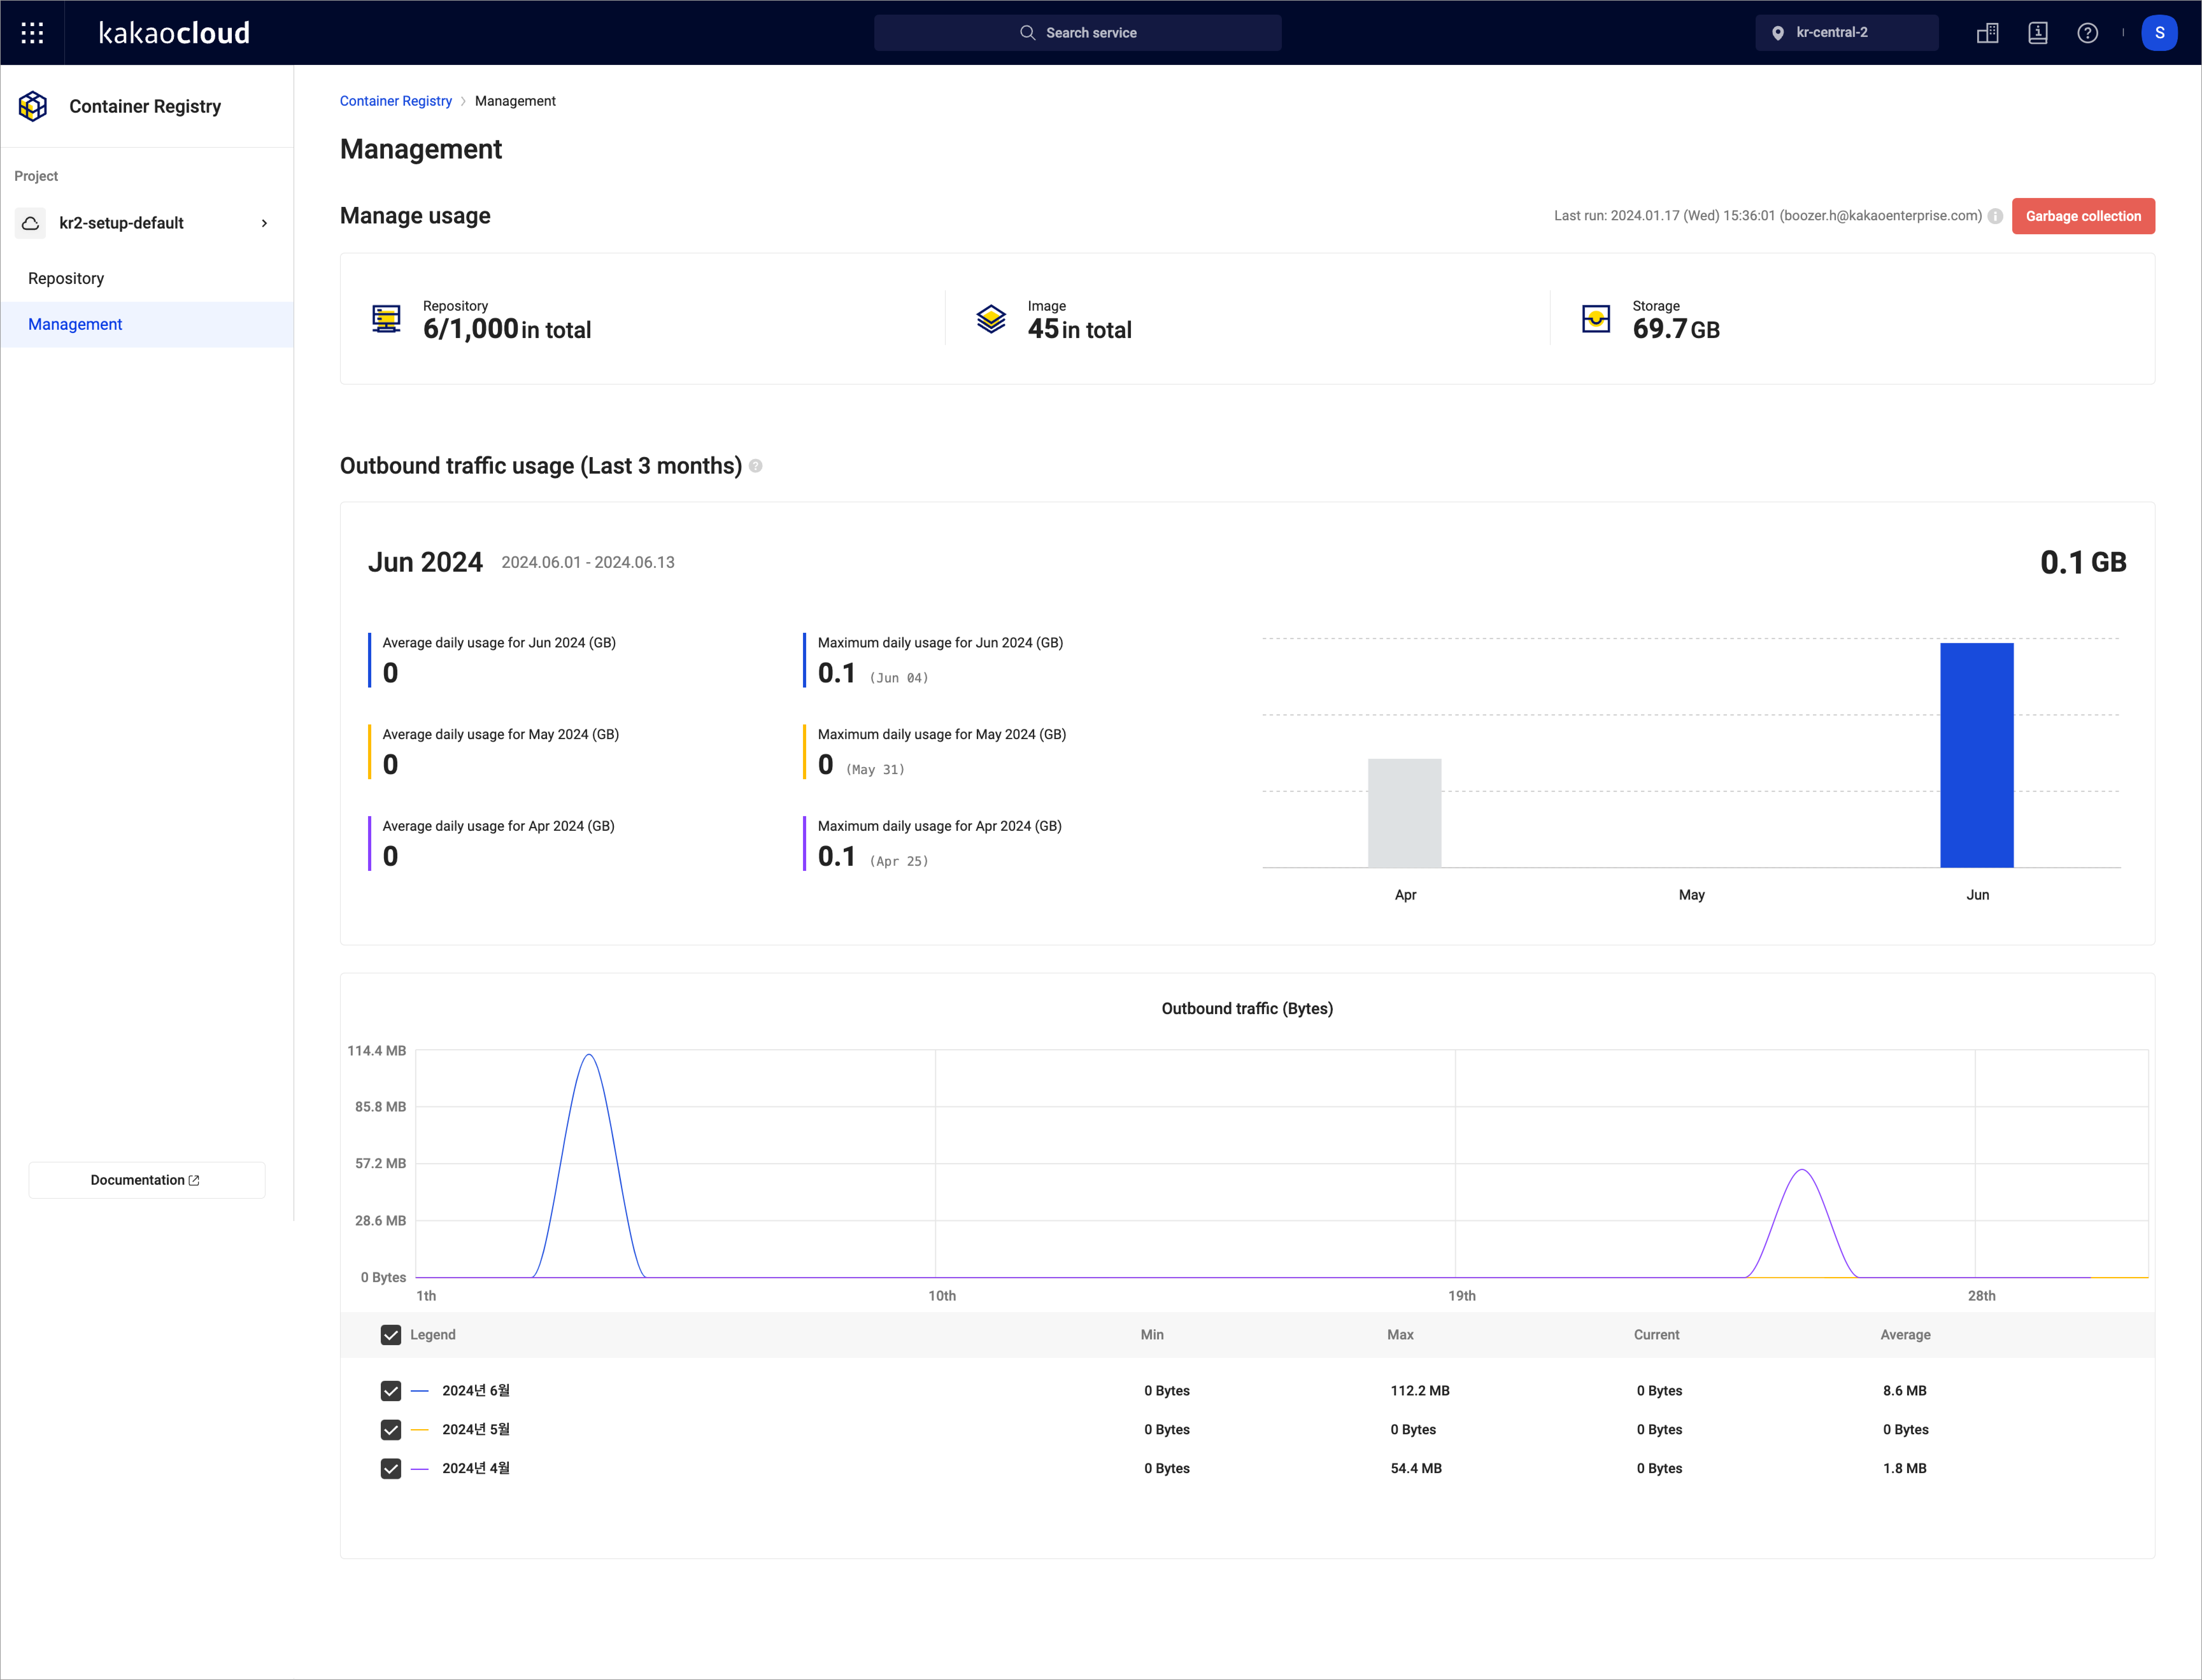Screen dimensions: 2202x1680
Task: Uncheck the 2024년 5월 series checkbox
Action: point(391,1430)
